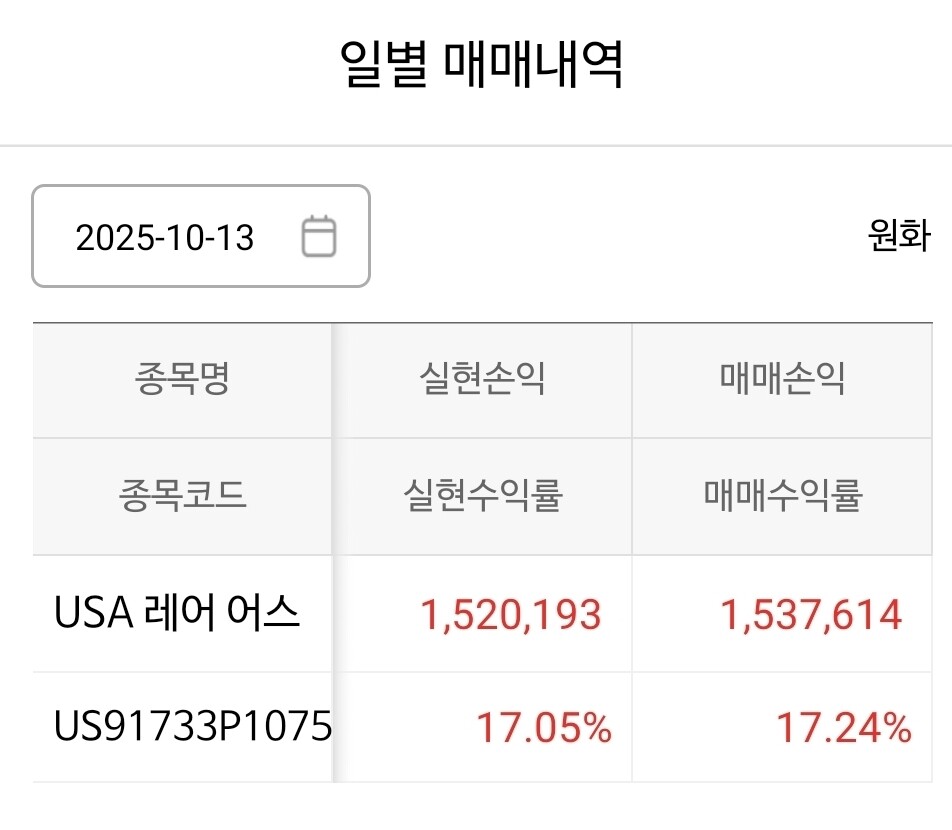
Task: Select the 종목명 column header
Action: click(x=182, y=380)
